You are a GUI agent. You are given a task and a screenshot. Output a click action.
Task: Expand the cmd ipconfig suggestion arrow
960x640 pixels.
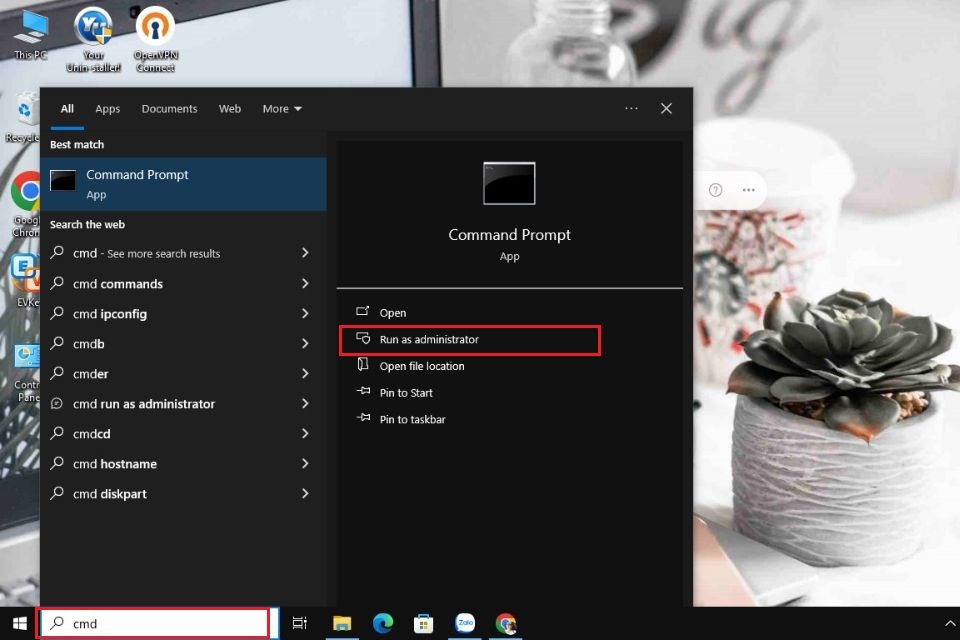(x=305, y=314)
